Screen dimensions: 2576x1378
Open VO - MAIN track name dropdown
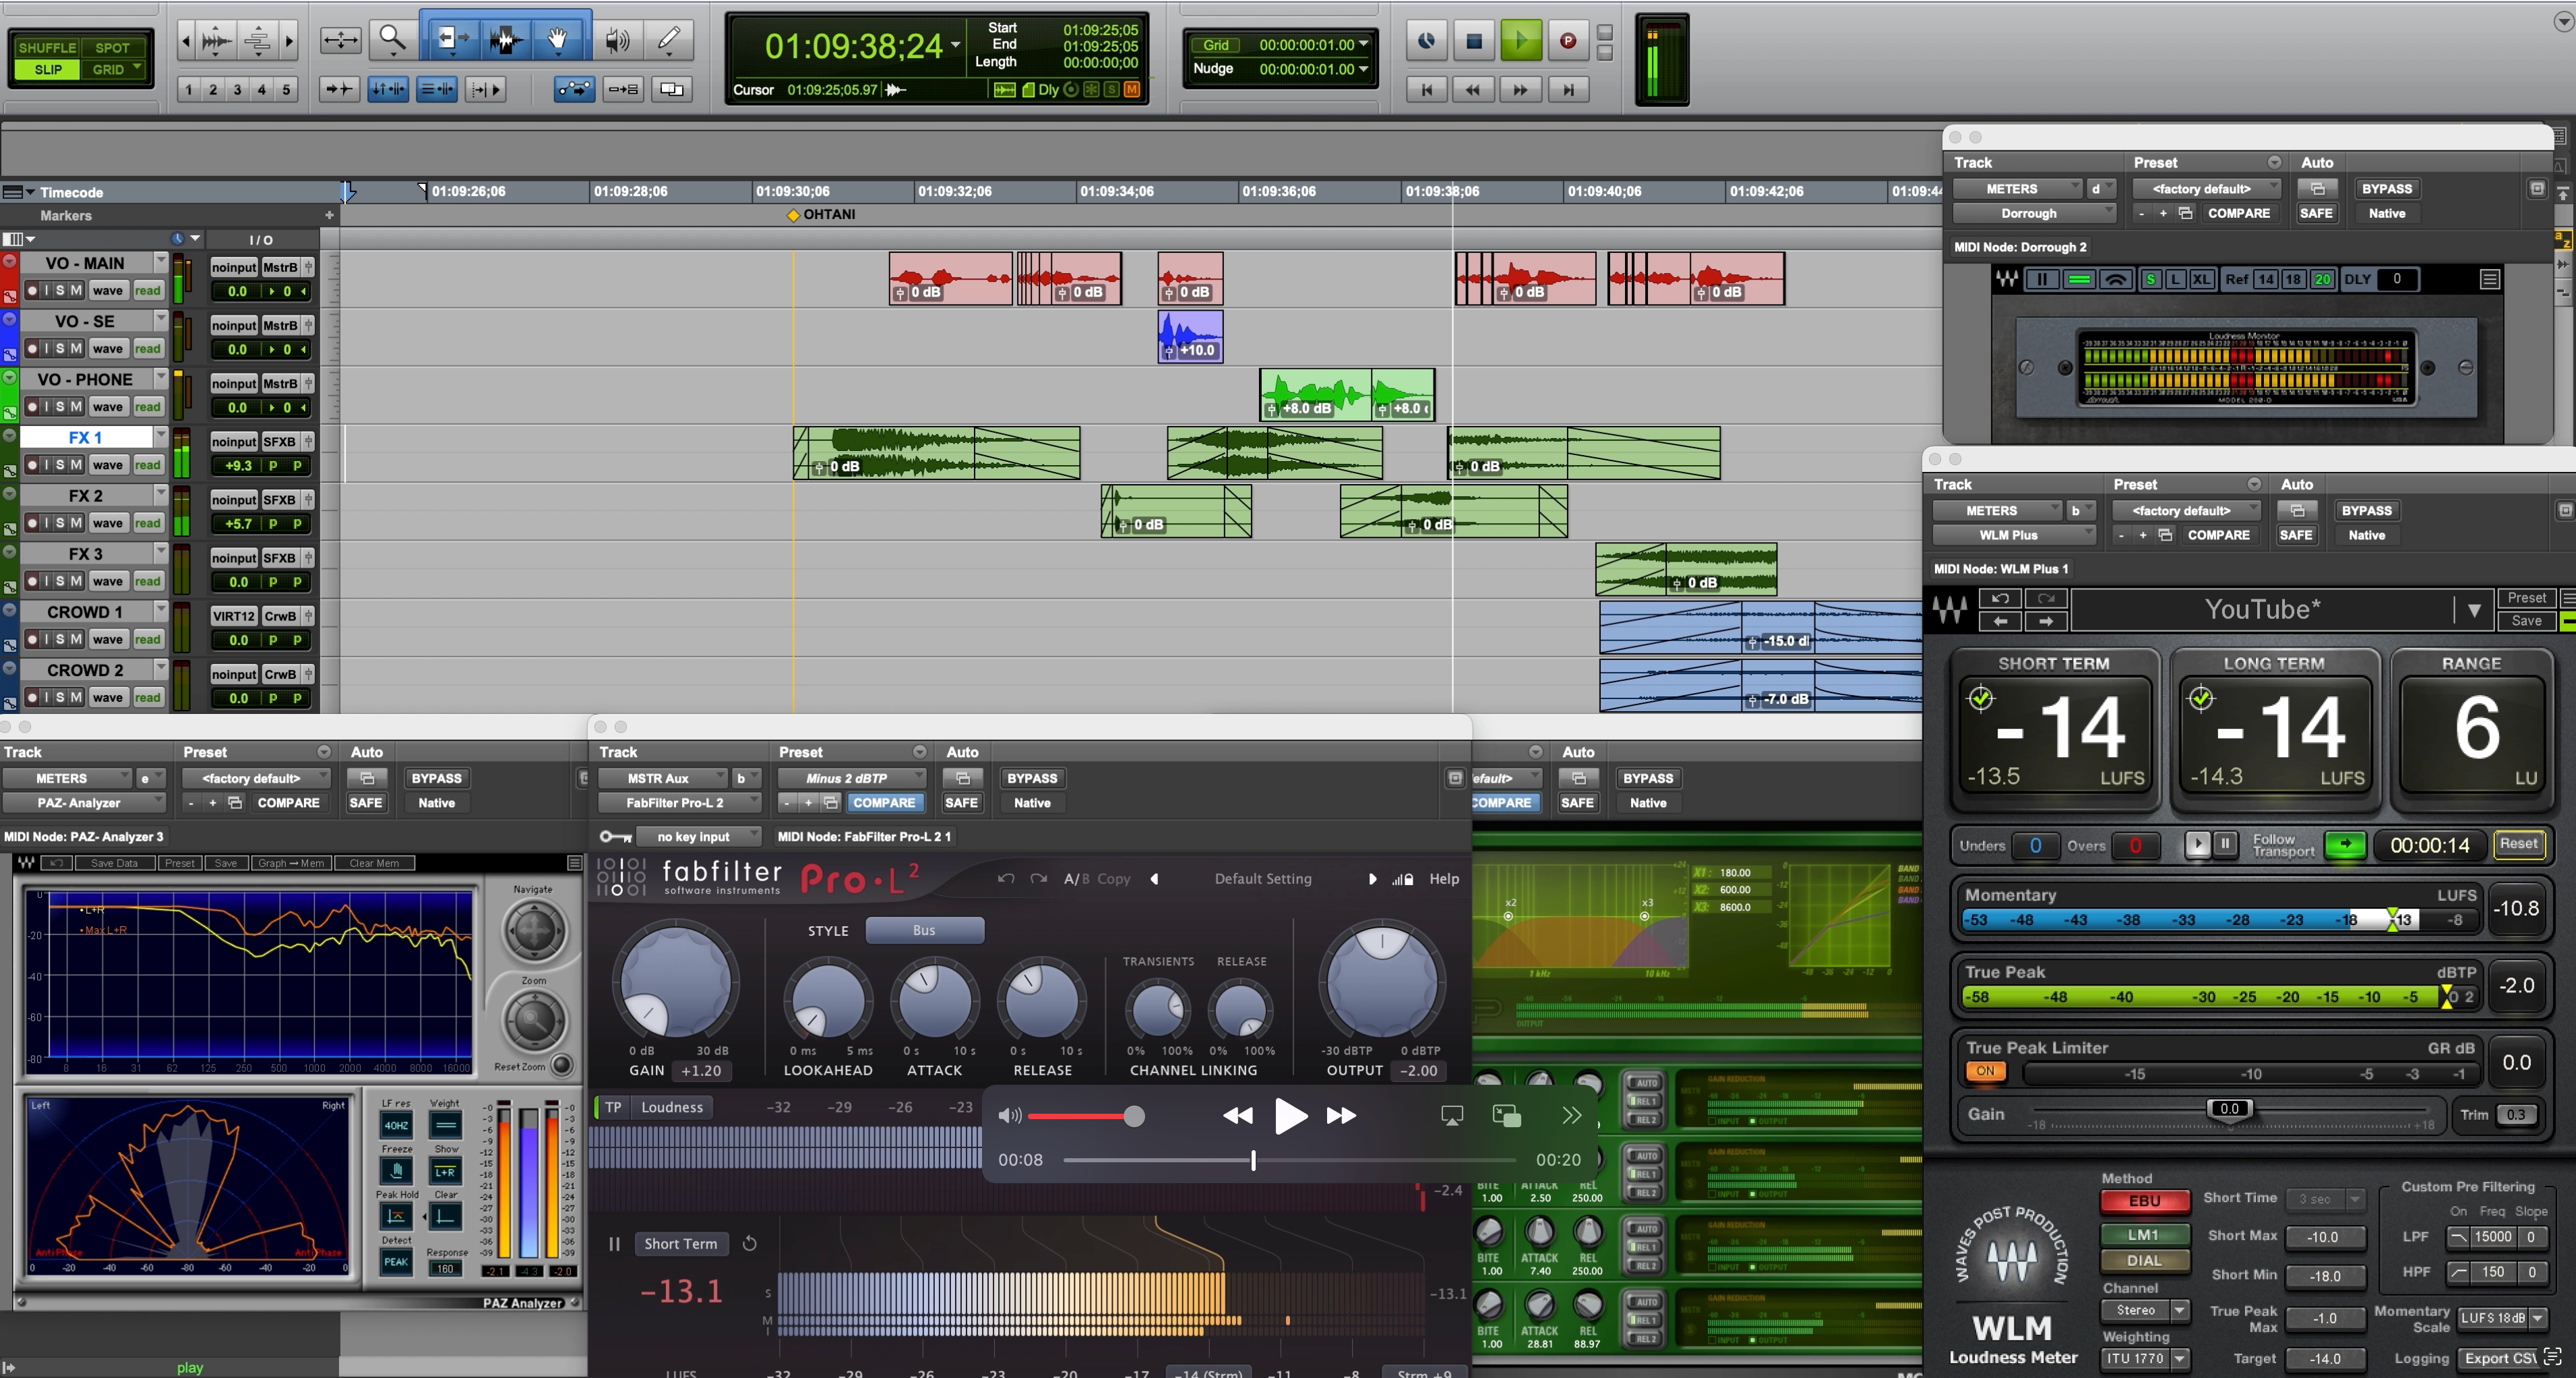(x=160, y=262)
